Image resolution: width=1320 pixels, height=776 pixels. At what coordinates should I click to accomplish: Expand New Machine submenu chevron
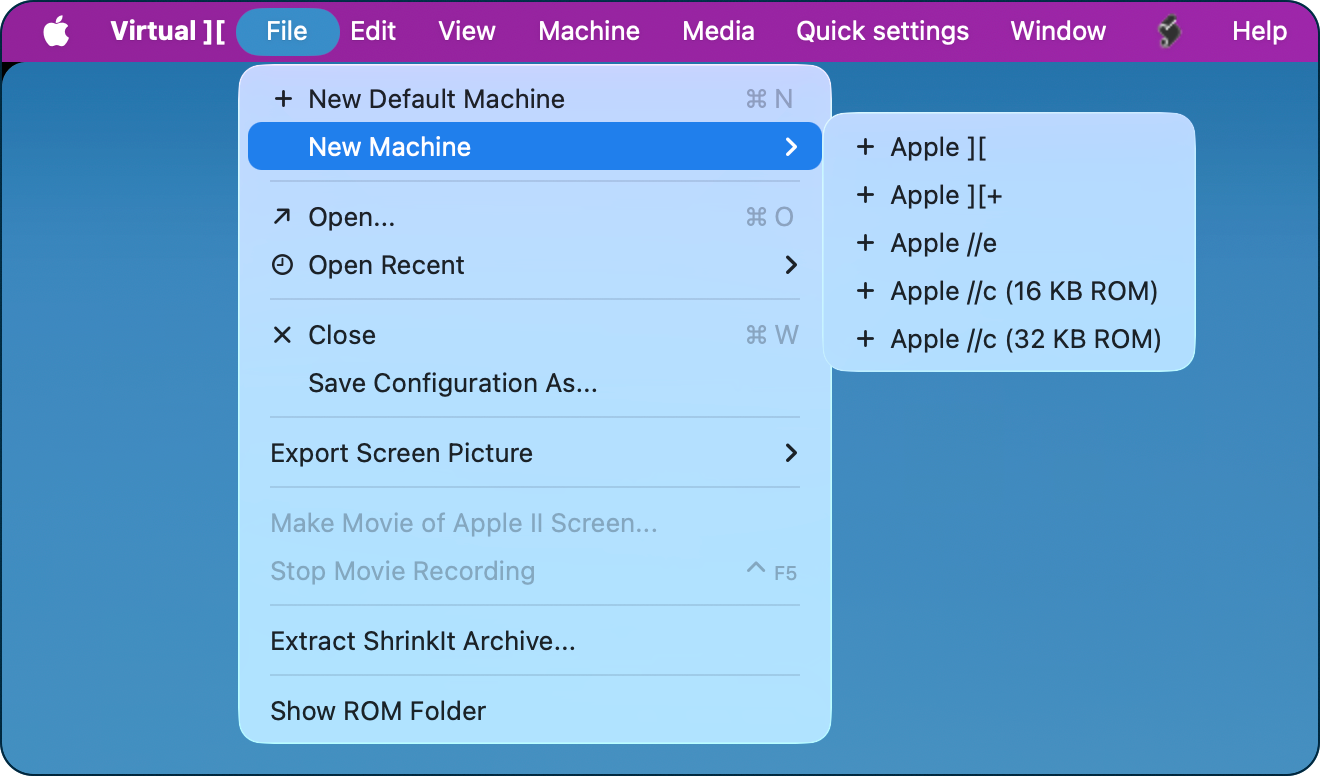click(x=791, y=147)
